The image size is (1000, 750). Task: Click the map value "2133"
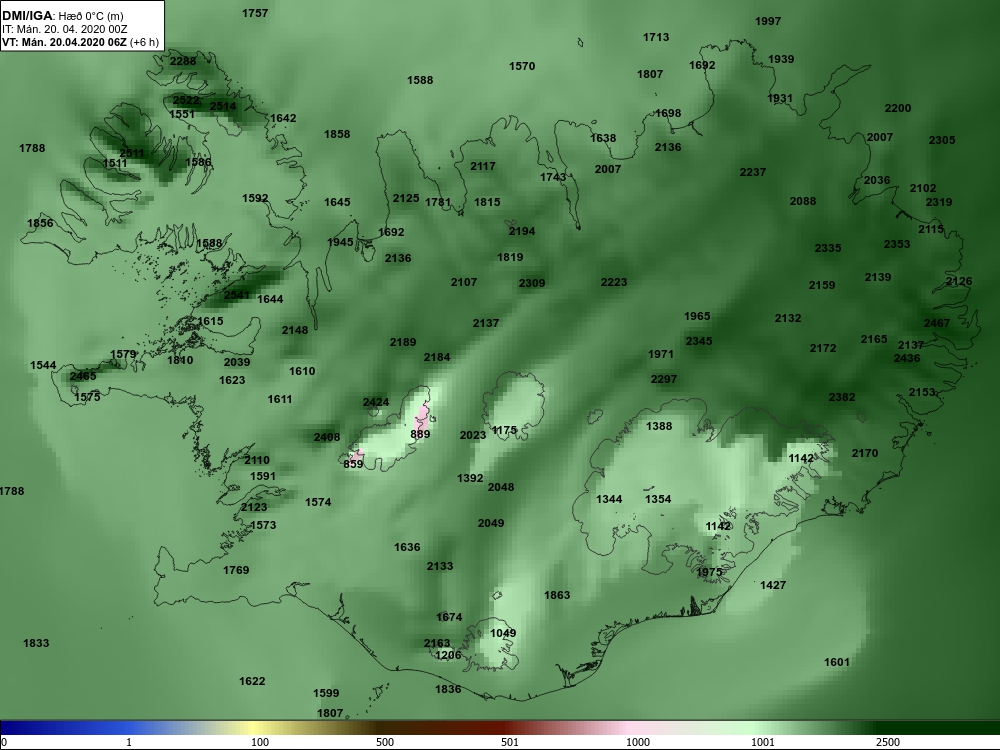pos(439,566)
